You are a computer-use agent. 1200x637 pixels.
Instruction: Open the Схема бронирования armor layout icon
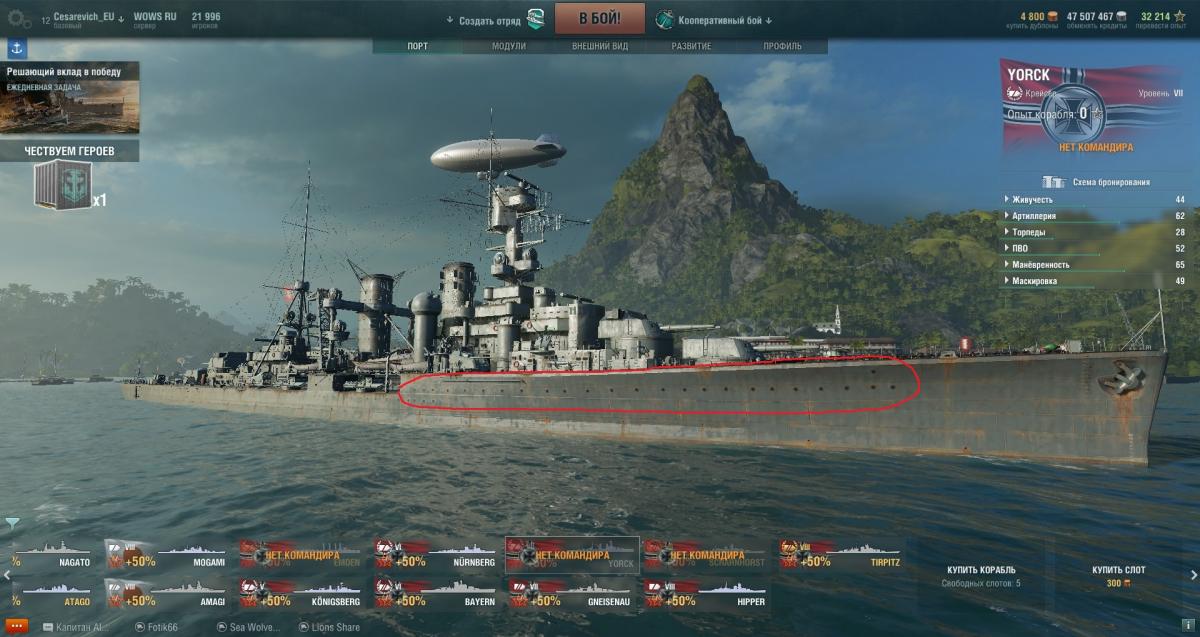(1052, 182)
